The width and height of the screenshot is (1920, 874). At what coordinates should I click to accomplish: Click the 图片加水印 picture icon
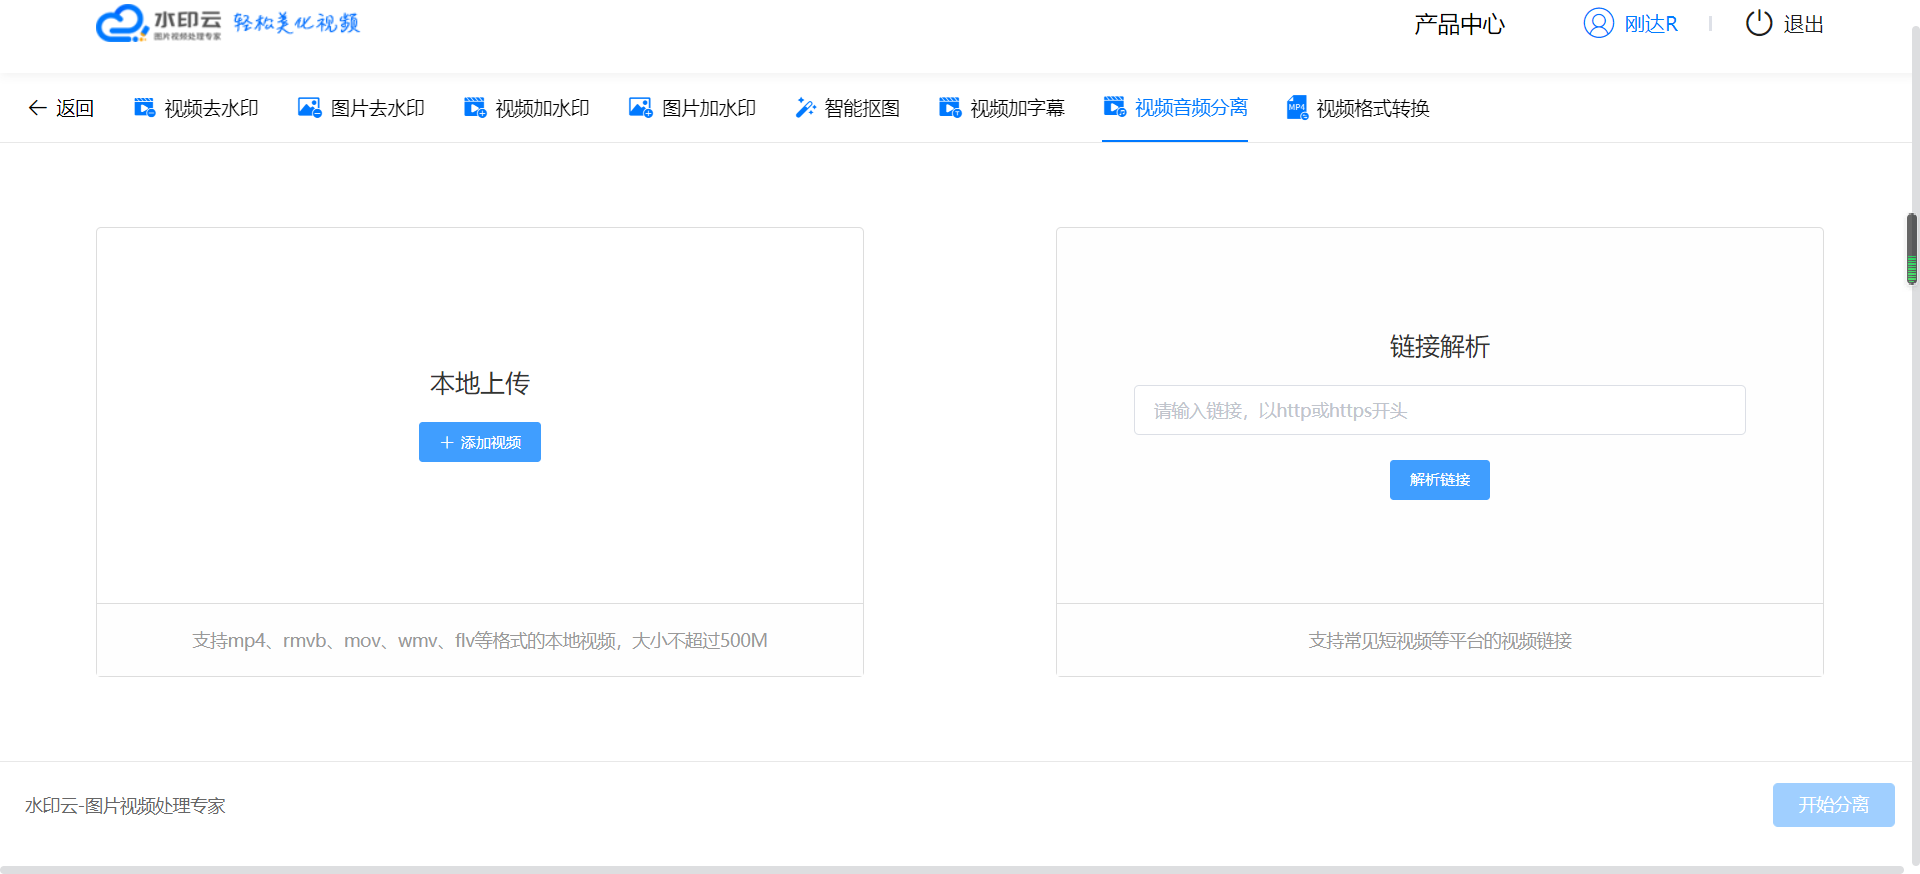(x=640, y=108)
